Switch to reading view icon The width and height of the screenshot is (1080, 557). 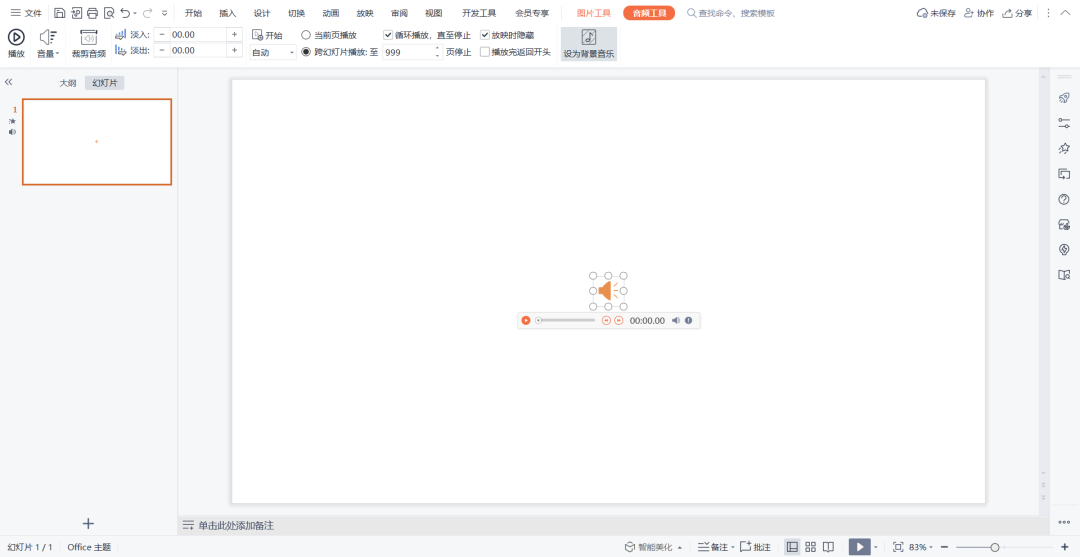click(829, 547)
